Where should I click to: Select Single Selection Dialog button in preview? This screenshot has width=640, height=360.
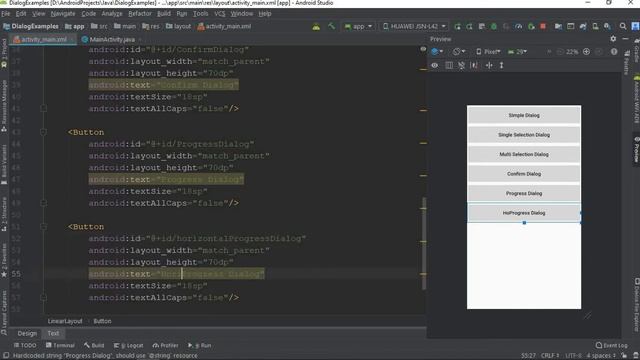524,135
